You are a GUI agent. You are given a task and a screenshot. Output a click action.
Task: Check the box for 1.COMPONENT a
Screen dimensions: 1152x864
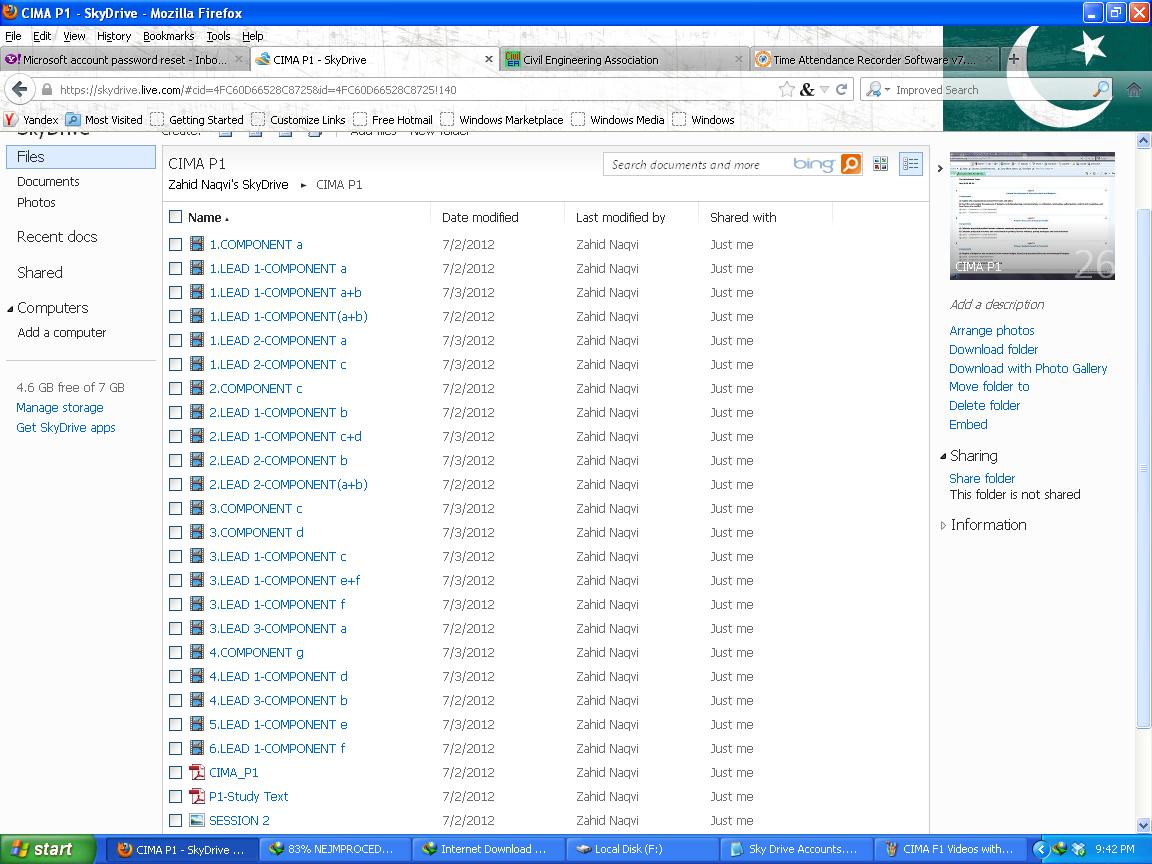tap(176, 245)
